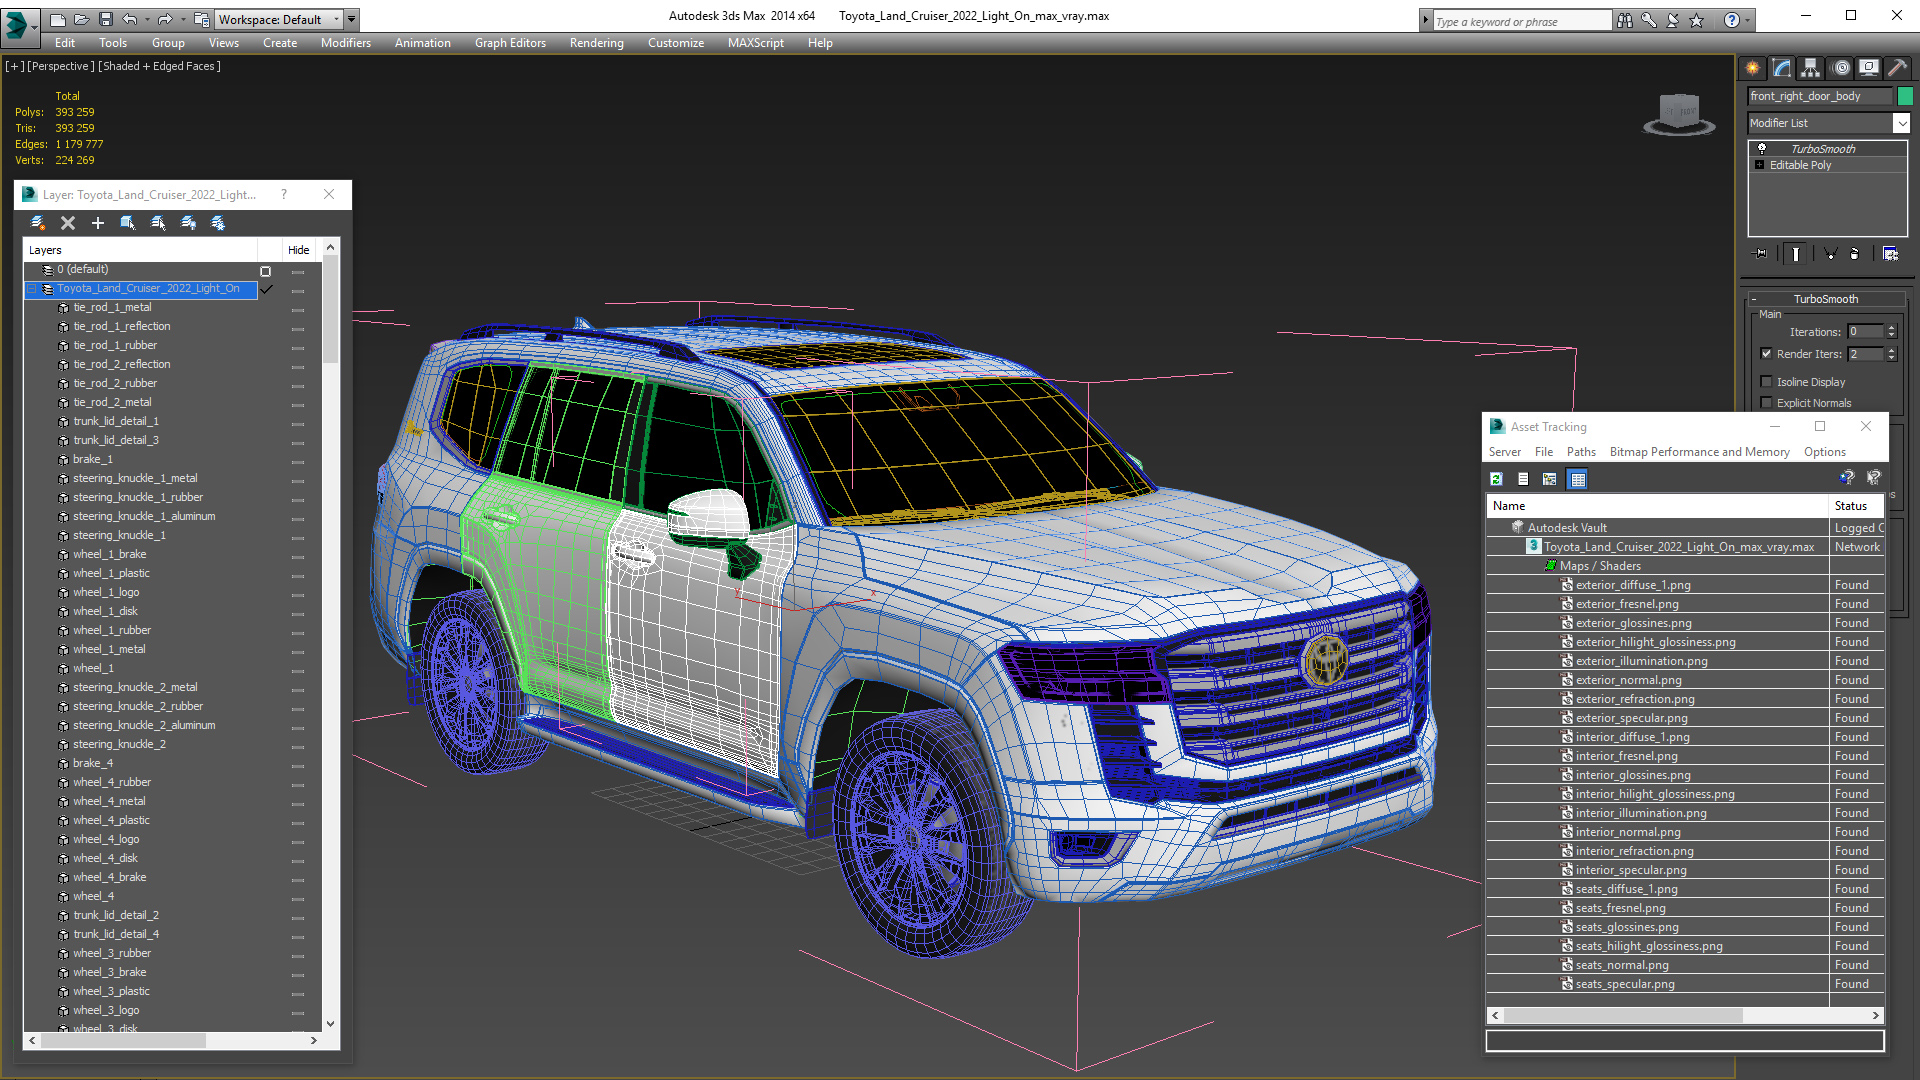Open the Help menu dropdown arrow

pos(1747,20)
